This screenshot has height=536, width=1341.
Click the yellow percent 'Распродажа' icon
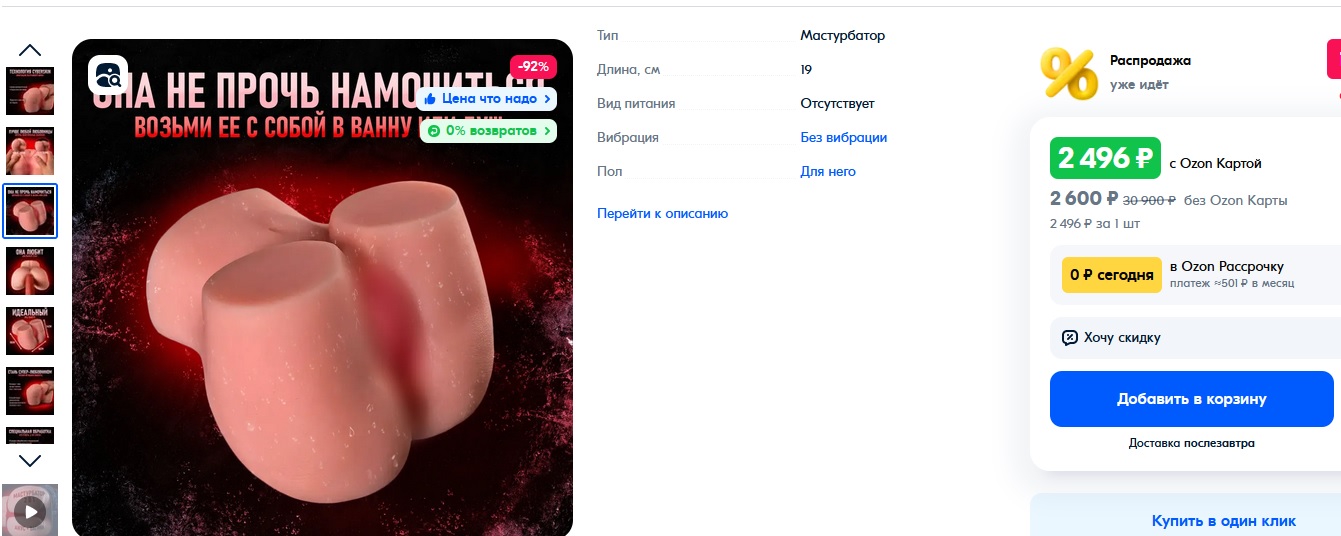(1068, 73)
